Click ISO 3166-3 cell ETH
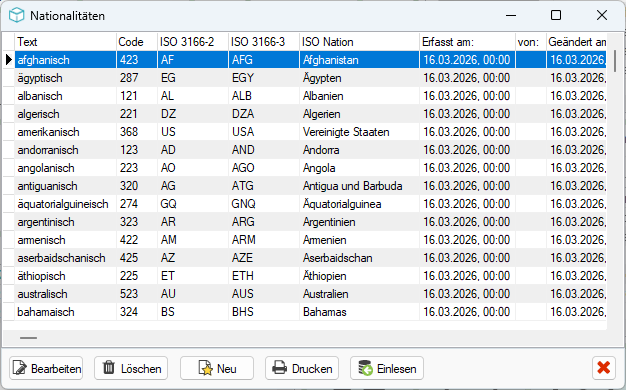Viewport: 626px width, 390px height. coord(264,275)
